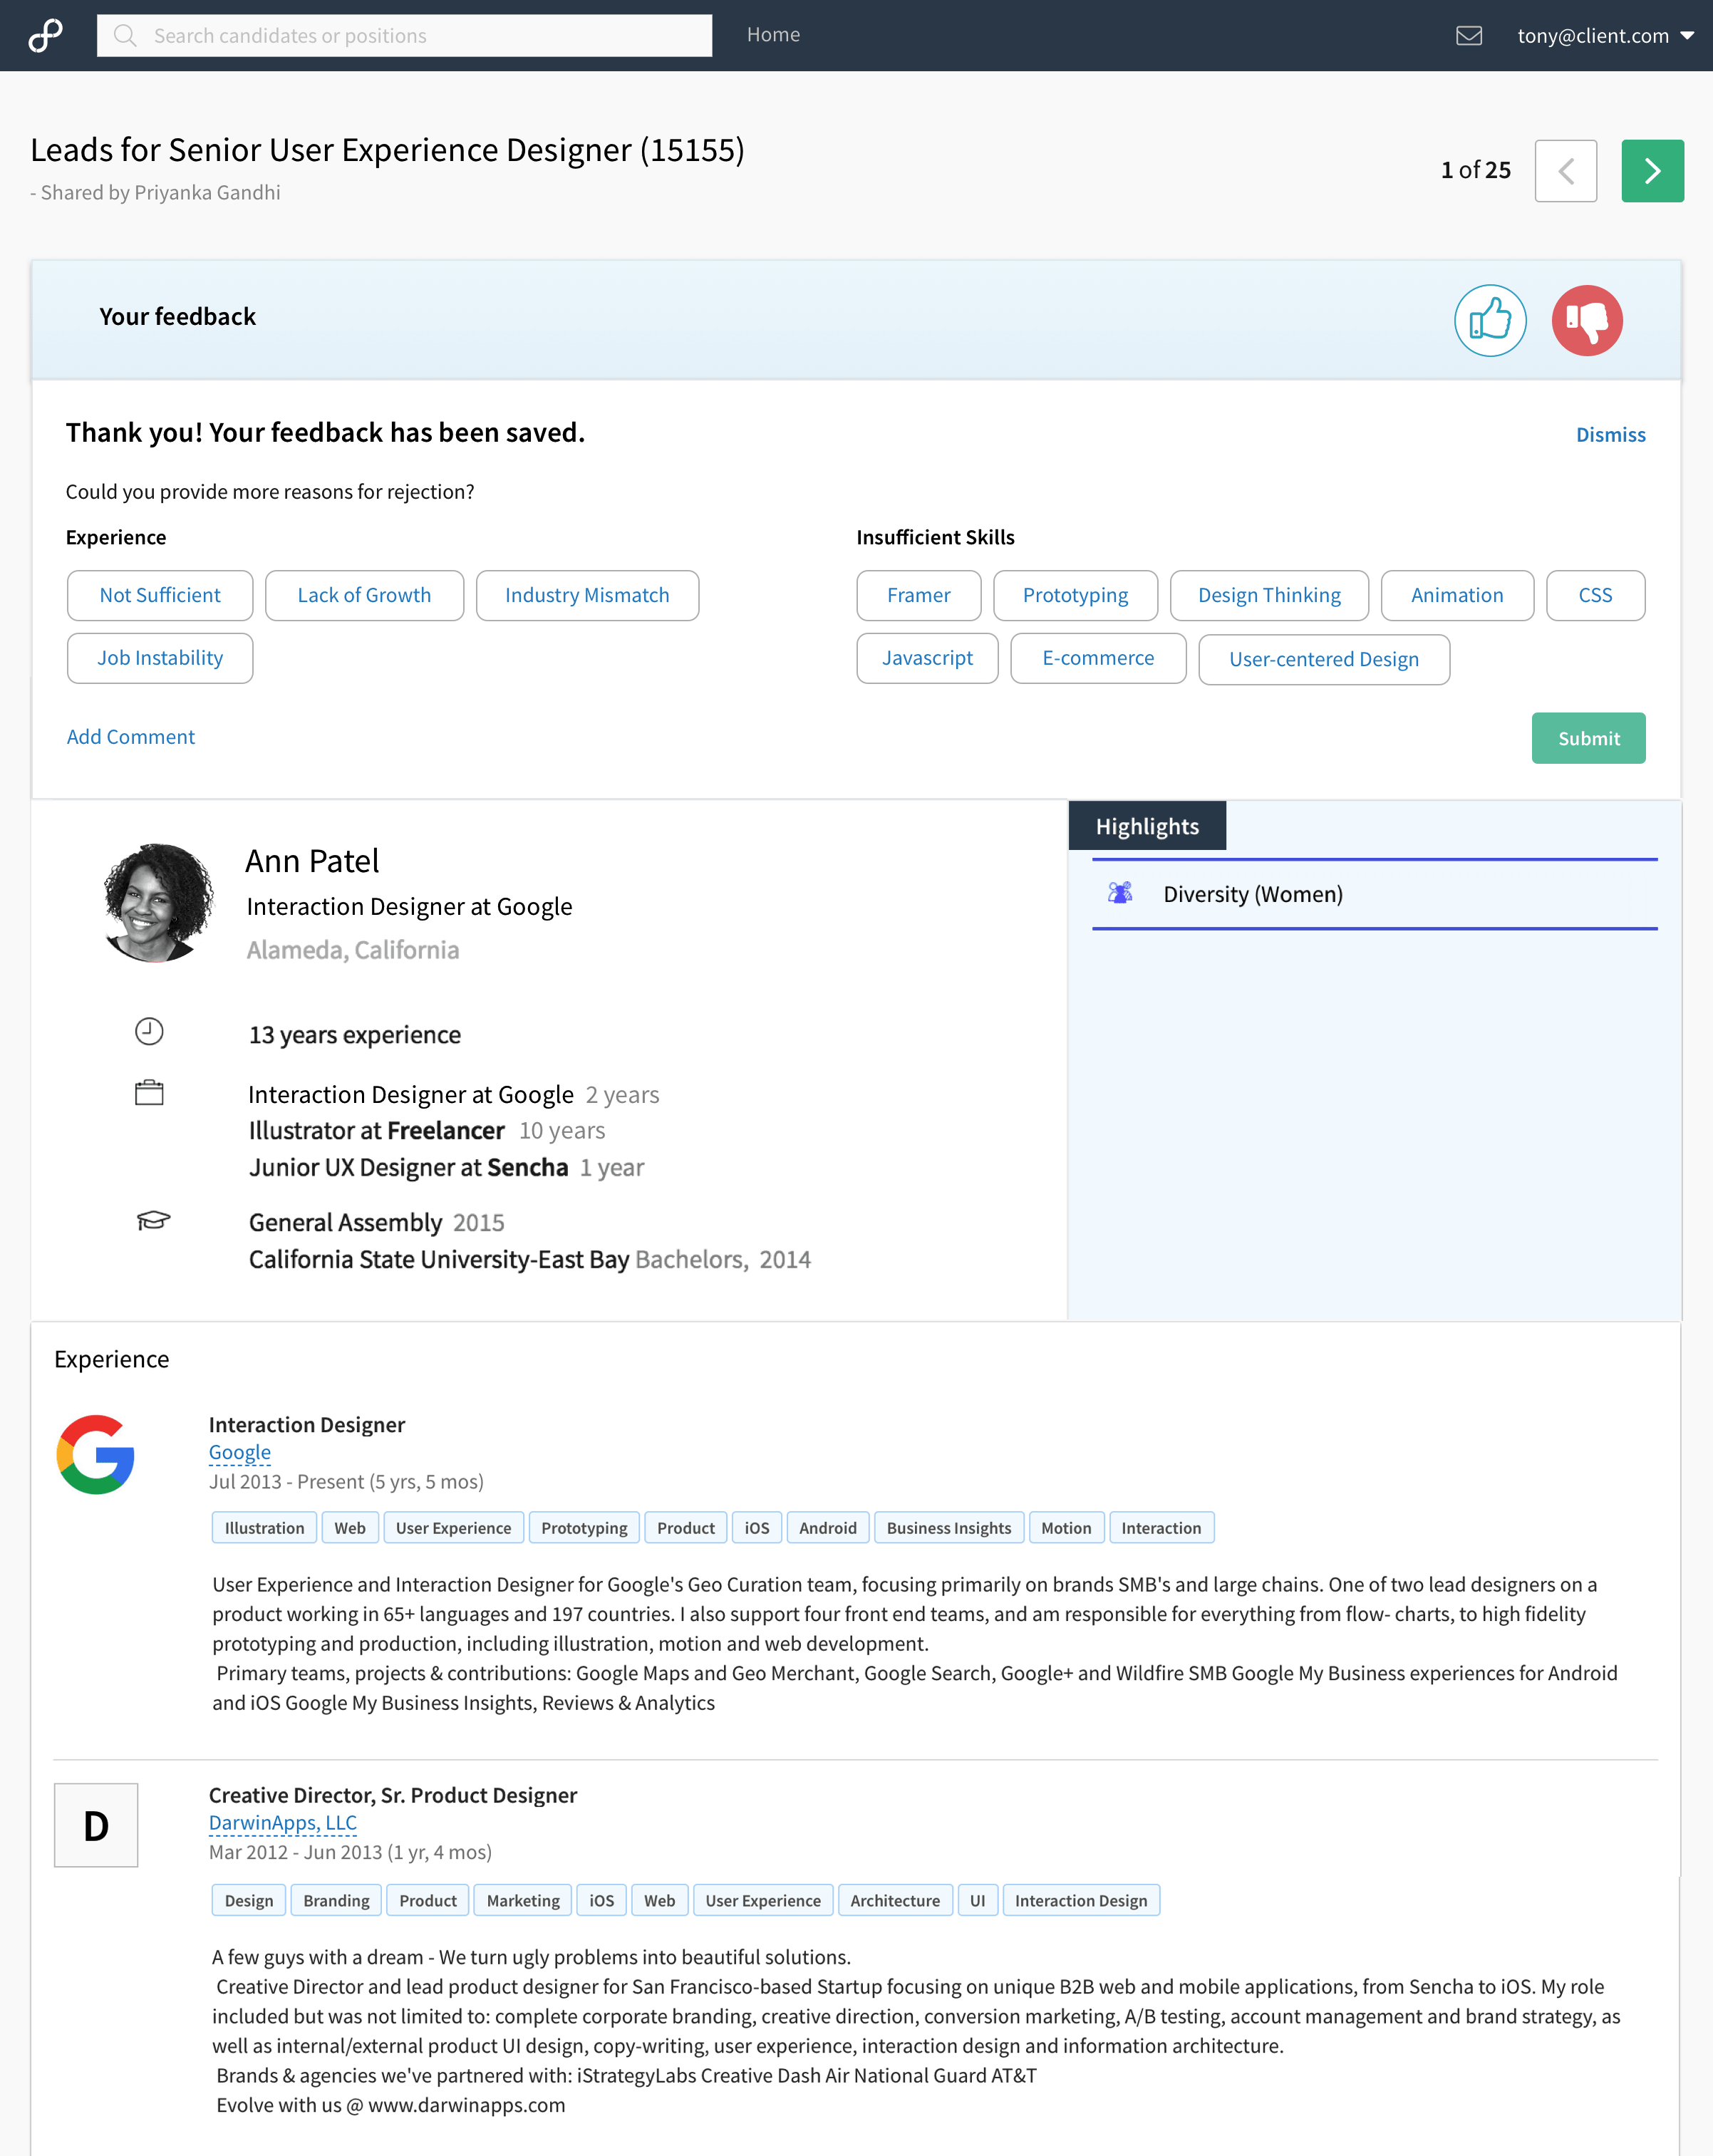The height and width of the screenshot is (2156, 1713).
Task: Click the Junior UX Designer at Sencha entry
Action: coord(446,1168)
